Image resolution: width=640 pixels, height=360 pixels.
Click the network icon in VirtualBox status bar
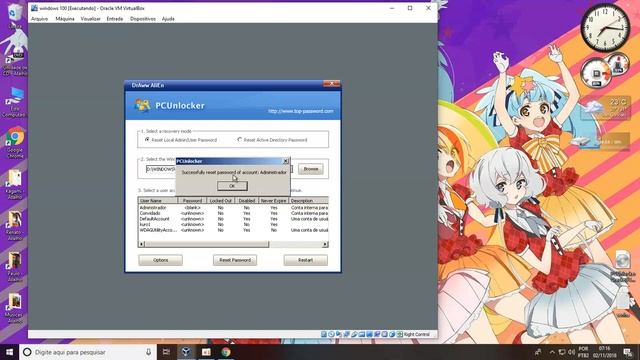(347, 334)
